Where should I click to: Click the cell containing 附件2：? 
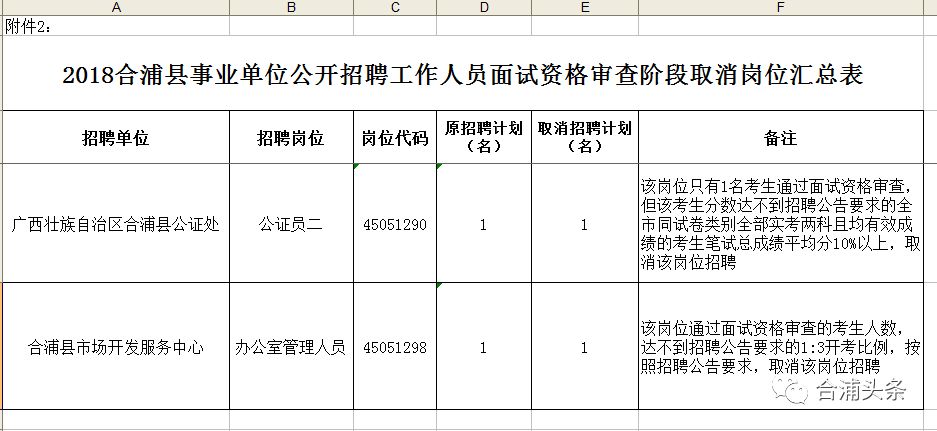coord(116,26)
